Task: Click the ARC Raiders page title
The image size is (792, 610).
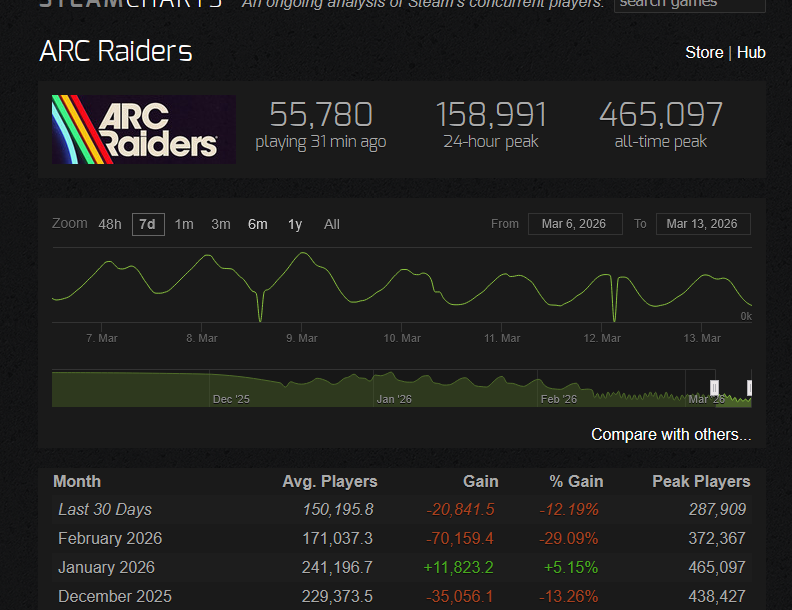Action: click(x=116, y=52)
